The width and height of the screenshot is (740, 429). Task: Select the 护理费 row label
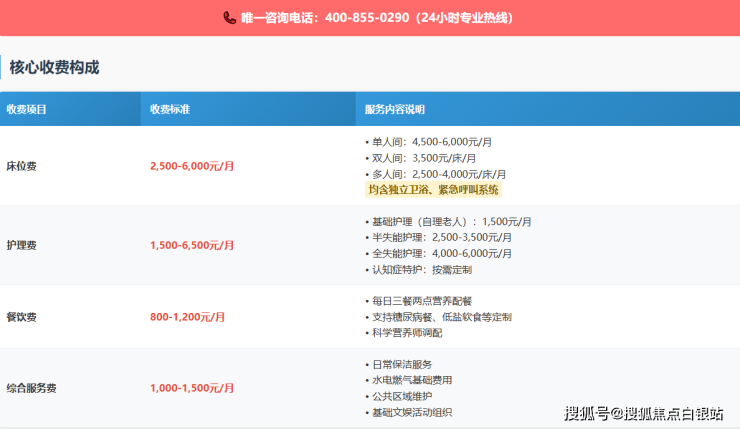pos(21,245)
